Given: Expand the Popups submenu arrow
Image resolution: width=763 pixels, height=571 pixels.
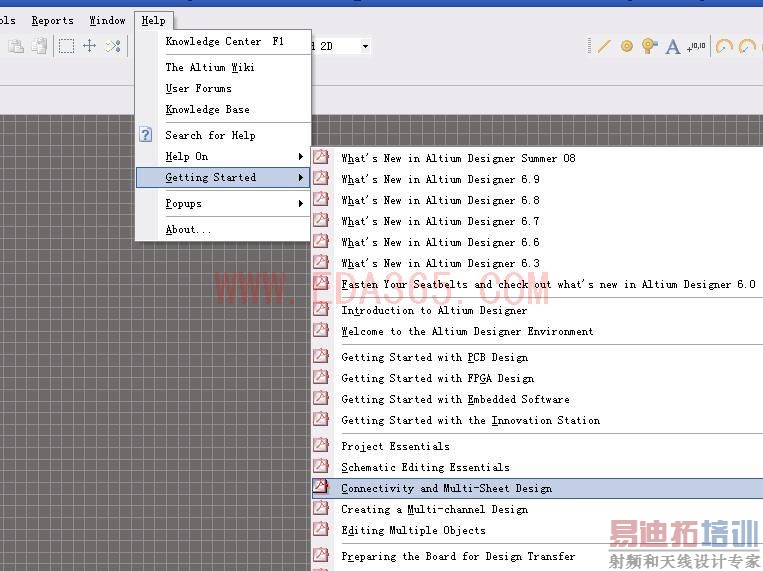Looking at the screenshot, I should 301,203.
